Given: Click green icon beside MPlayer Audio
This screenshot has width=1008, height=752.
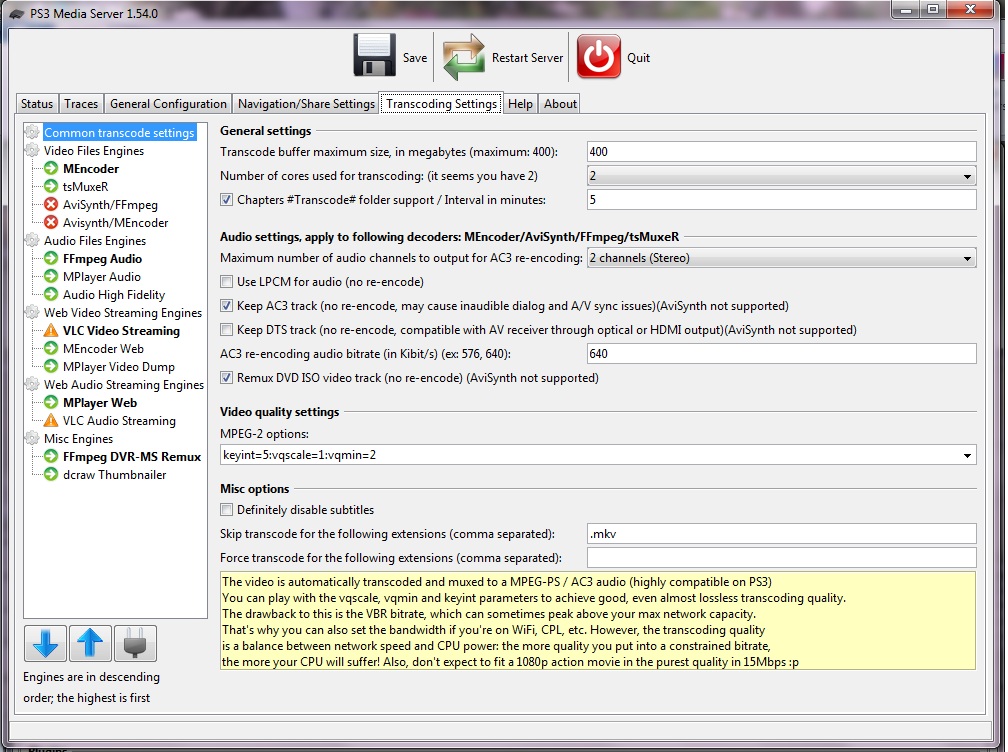Looking at the screenshot, I should coord(51,276).
